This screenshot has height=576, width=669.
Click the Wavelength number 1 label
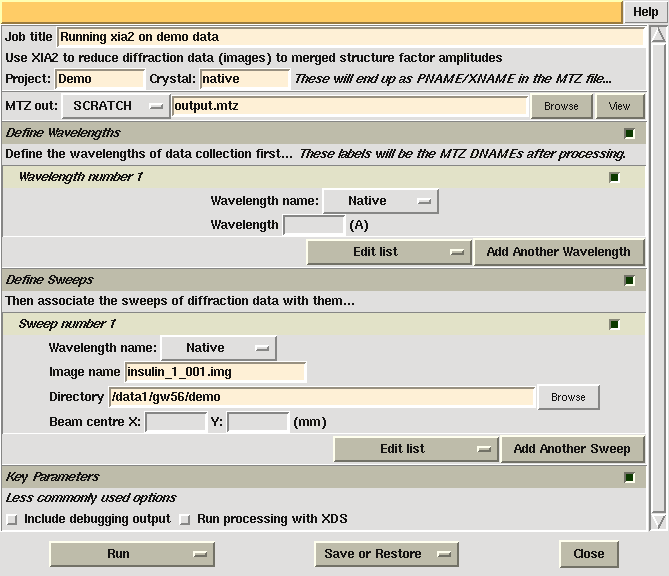(81, 177)
